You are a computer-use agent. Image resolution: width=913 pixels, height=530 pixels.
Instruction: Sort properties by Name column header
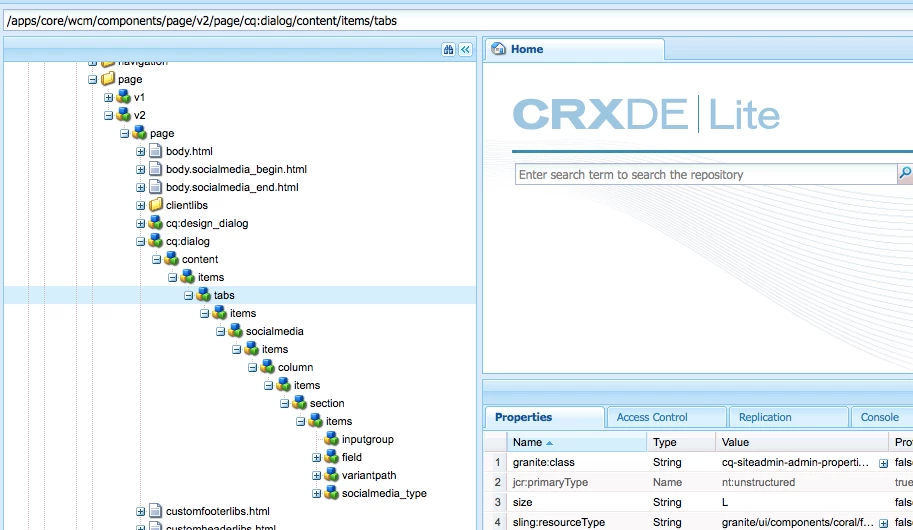[x=576, y=442]
